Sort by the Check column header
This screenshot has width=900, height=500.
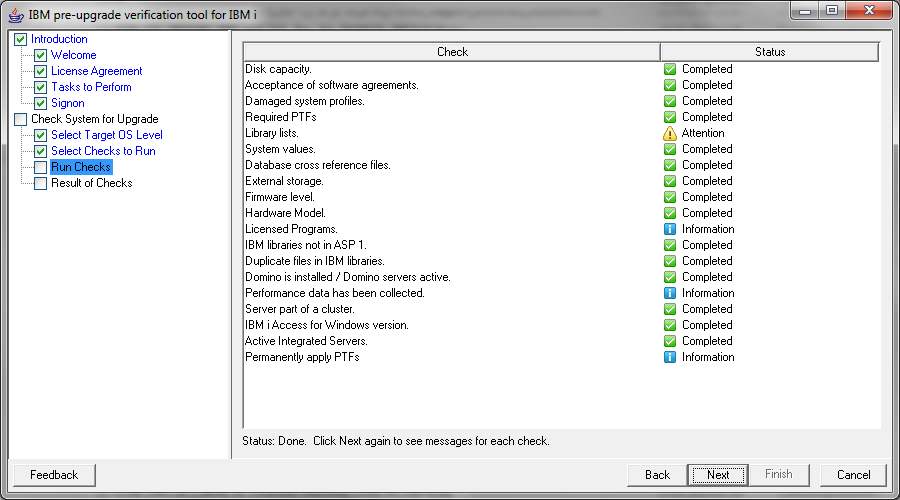point(452,52)
